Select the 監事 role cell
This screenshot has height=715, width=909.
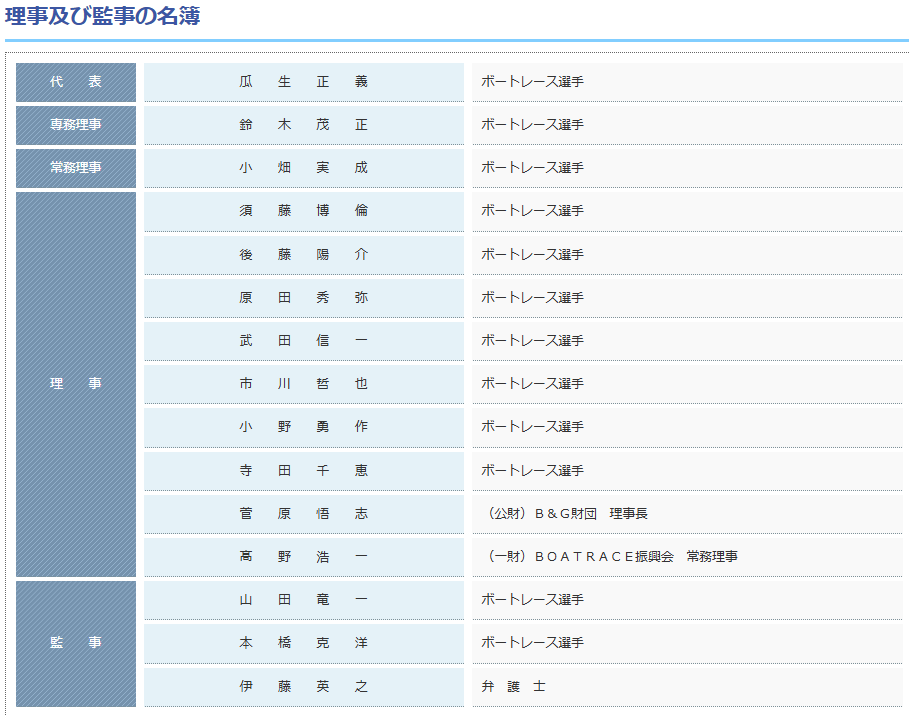[76, 643]
